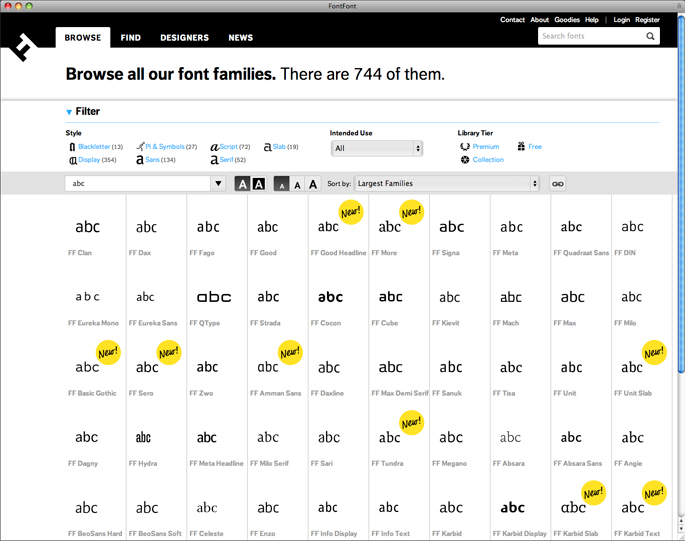Click the New! badge on FF More
The image size is (685, 541).
[x=412, y=212]
